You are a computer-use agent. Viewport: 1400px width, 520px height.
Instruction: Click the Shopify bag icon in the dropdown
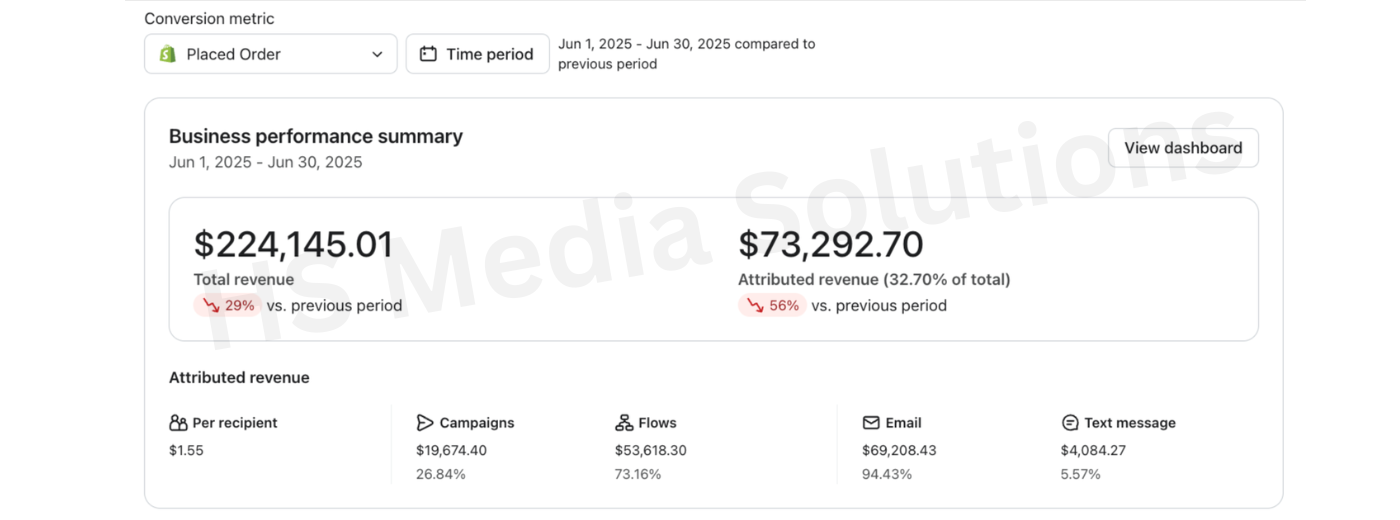tap(168, 54)
